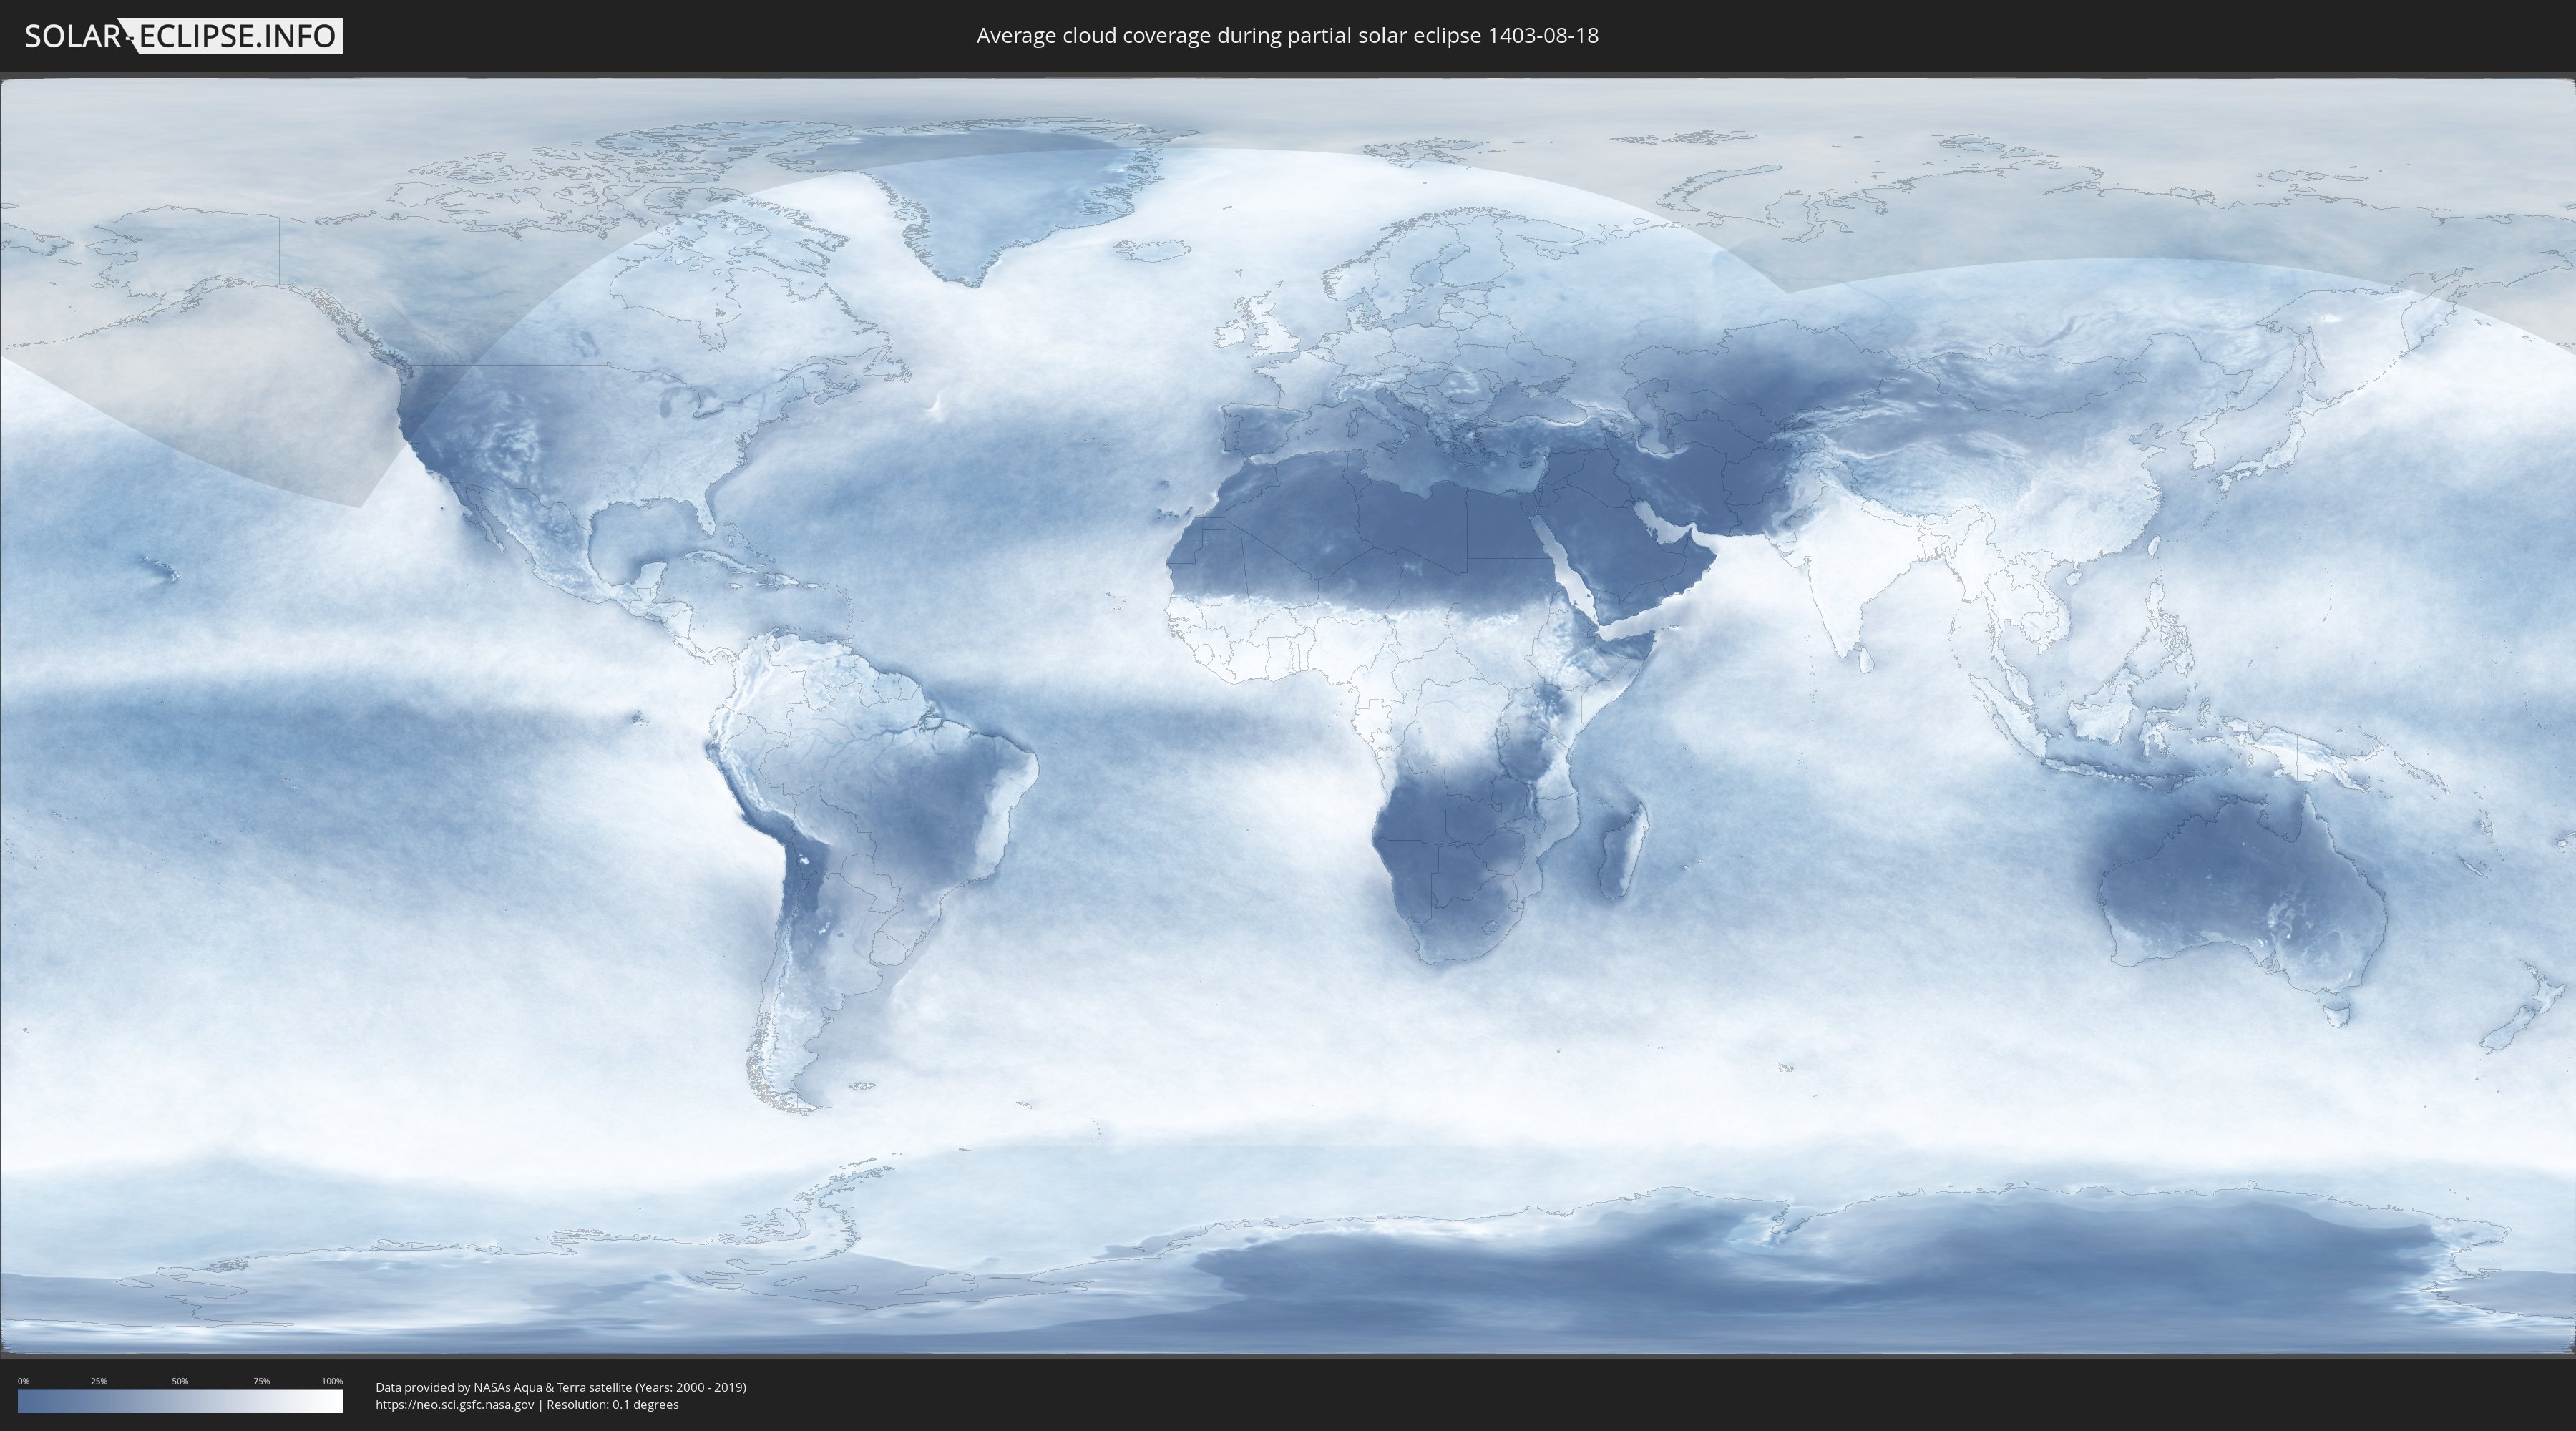The height and width of the screenshot is (1431, 2576).
Task: Click the NASA Aqua & Terra data credit text
Action: (561, 1387)
